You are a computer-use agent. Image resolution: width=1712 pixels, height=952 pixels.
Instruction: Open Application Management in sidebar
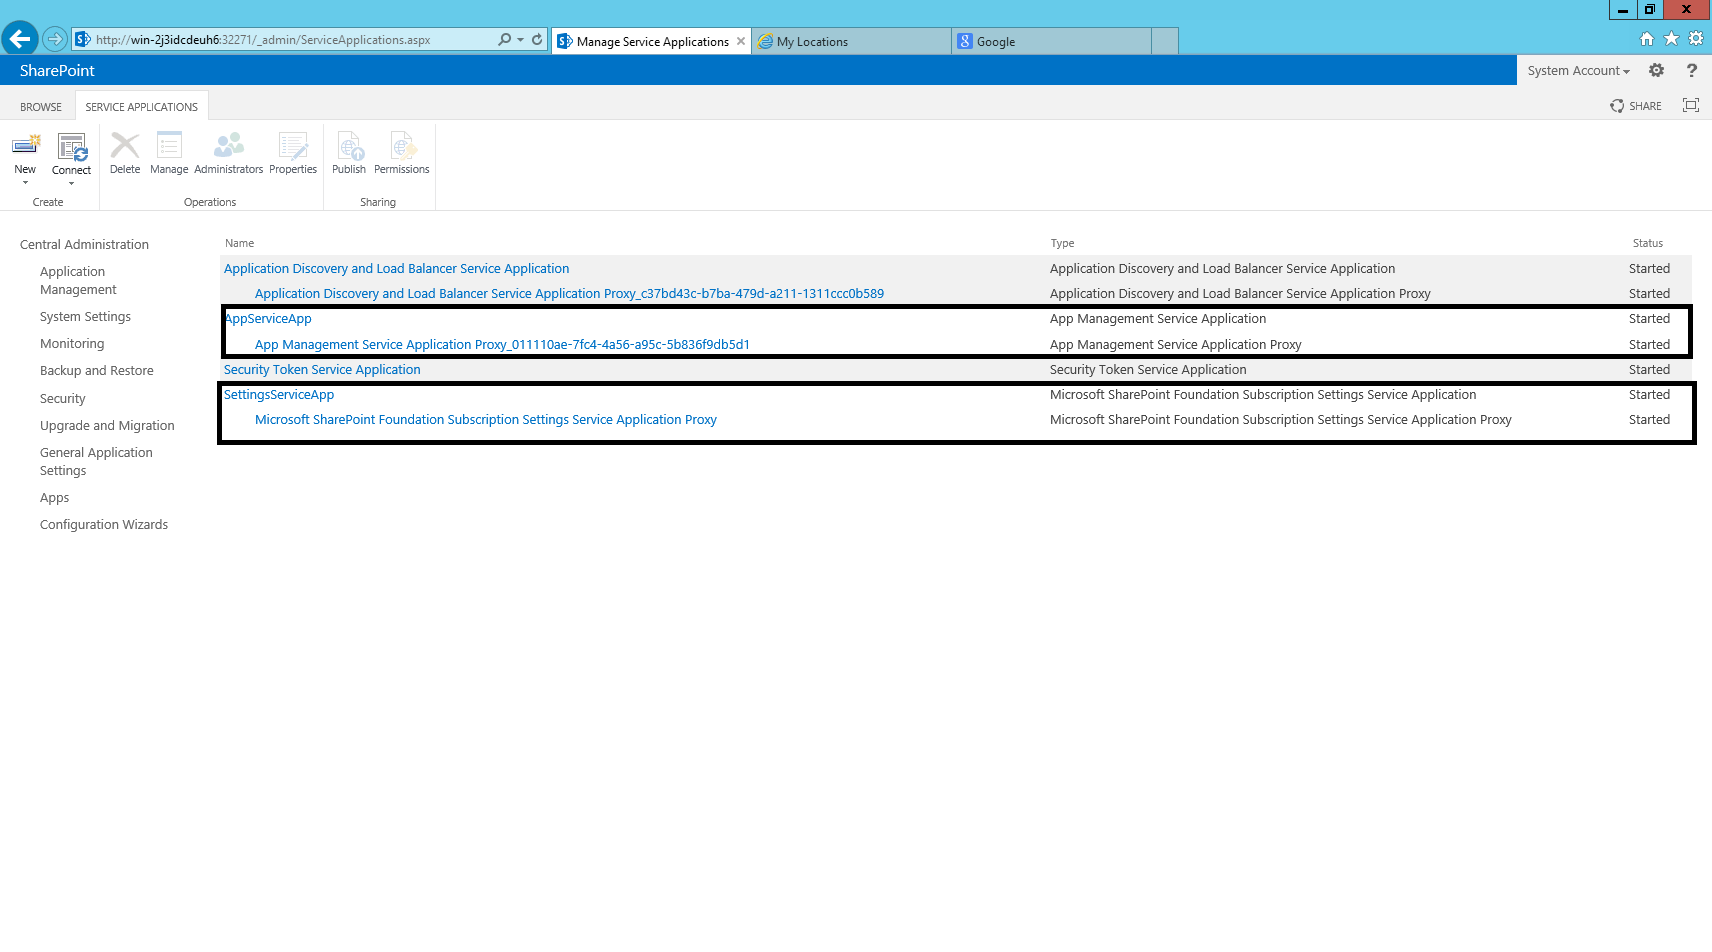tap(78, 280)
